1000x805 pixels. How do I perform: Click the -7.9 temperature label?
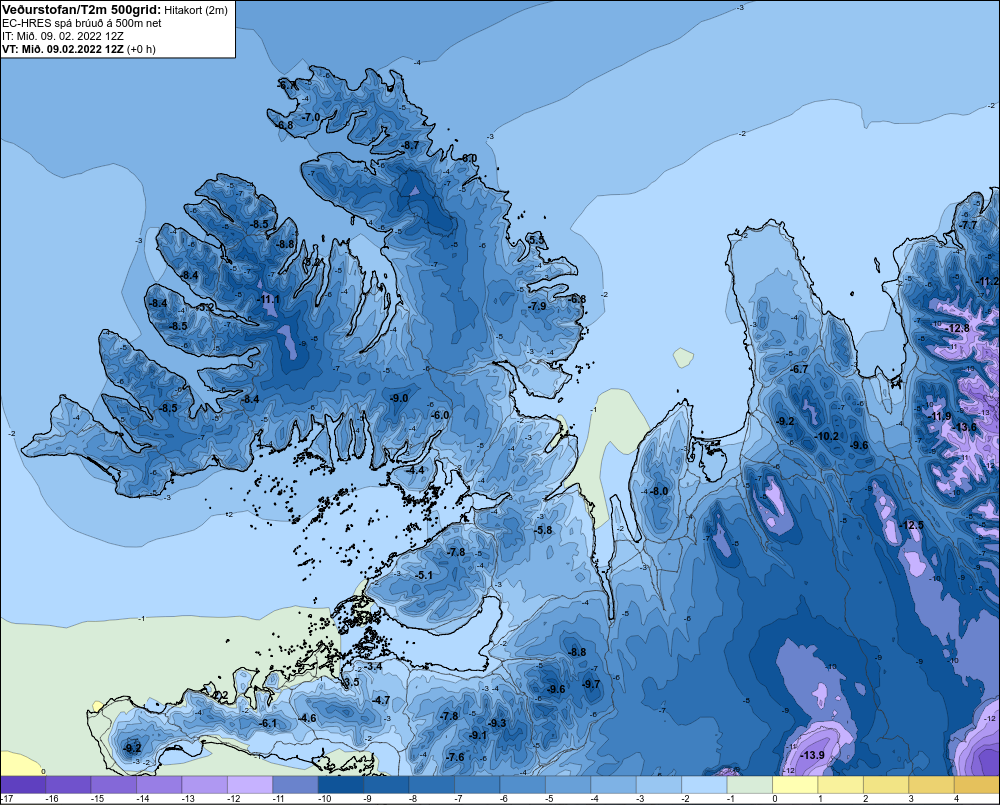point(538,306)
